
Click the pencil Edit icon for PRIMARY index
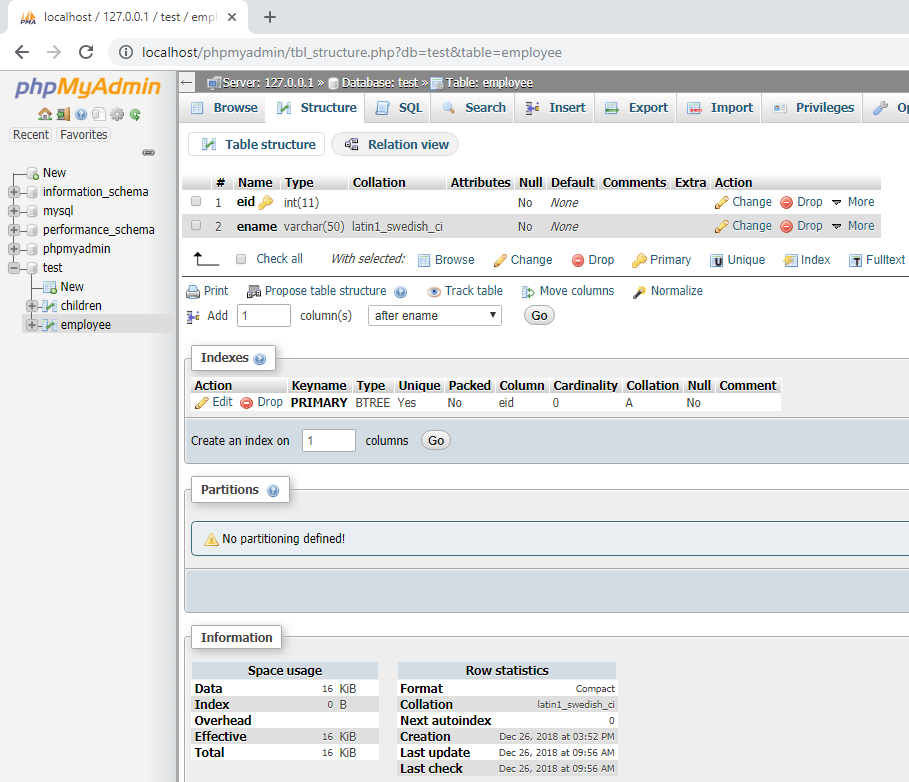(202, 402)
